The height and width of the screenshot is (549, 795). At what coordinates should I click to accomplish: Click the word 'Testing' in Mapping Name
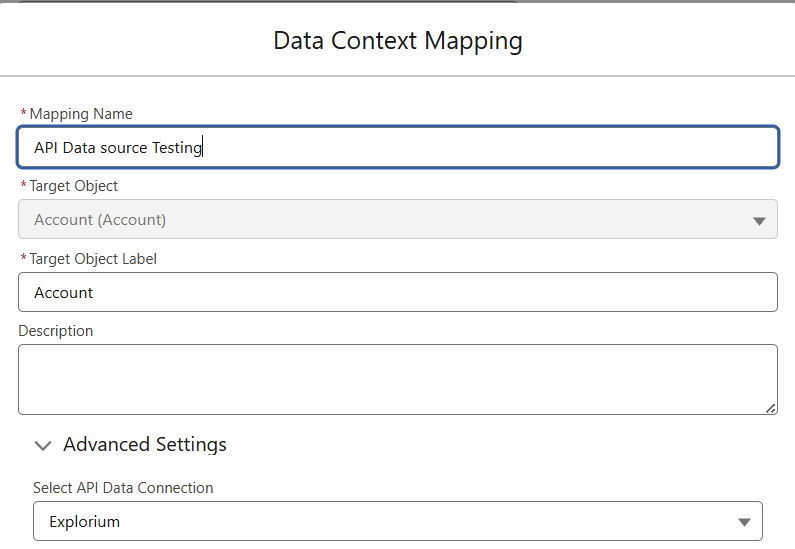click(x=176, y=148)
